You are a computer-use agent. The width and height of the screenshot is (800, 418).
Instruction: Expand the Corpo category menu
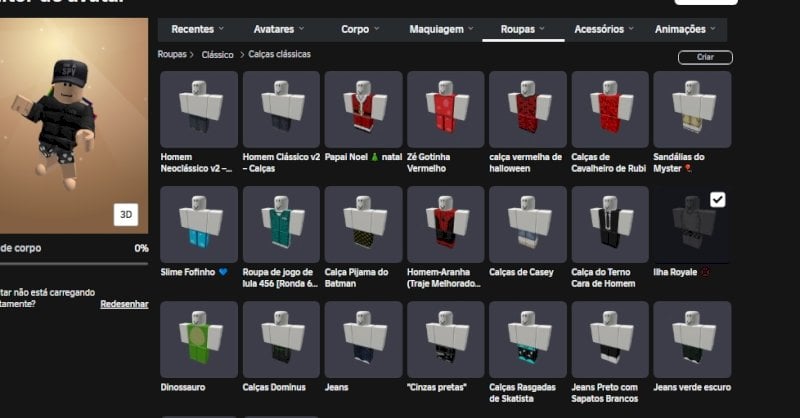point(360,30)
